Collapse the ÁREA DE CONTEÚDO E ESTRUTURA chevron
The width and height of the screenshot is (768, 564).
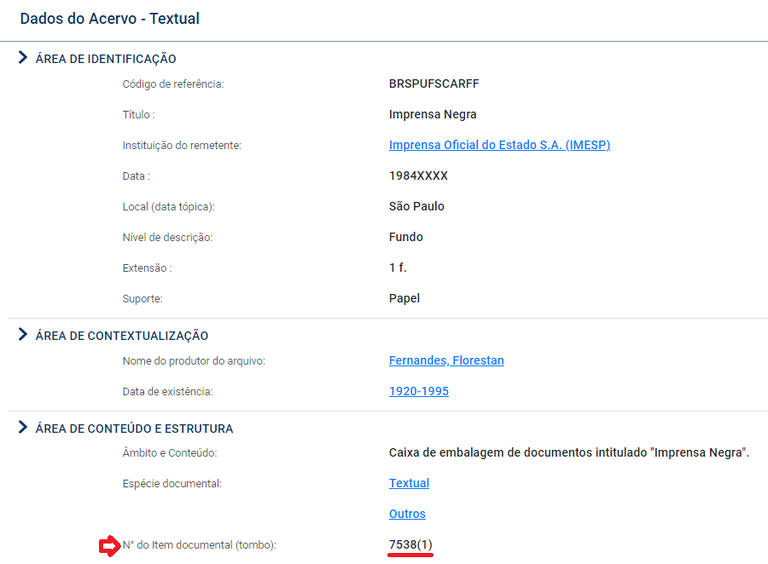point(23,427)
